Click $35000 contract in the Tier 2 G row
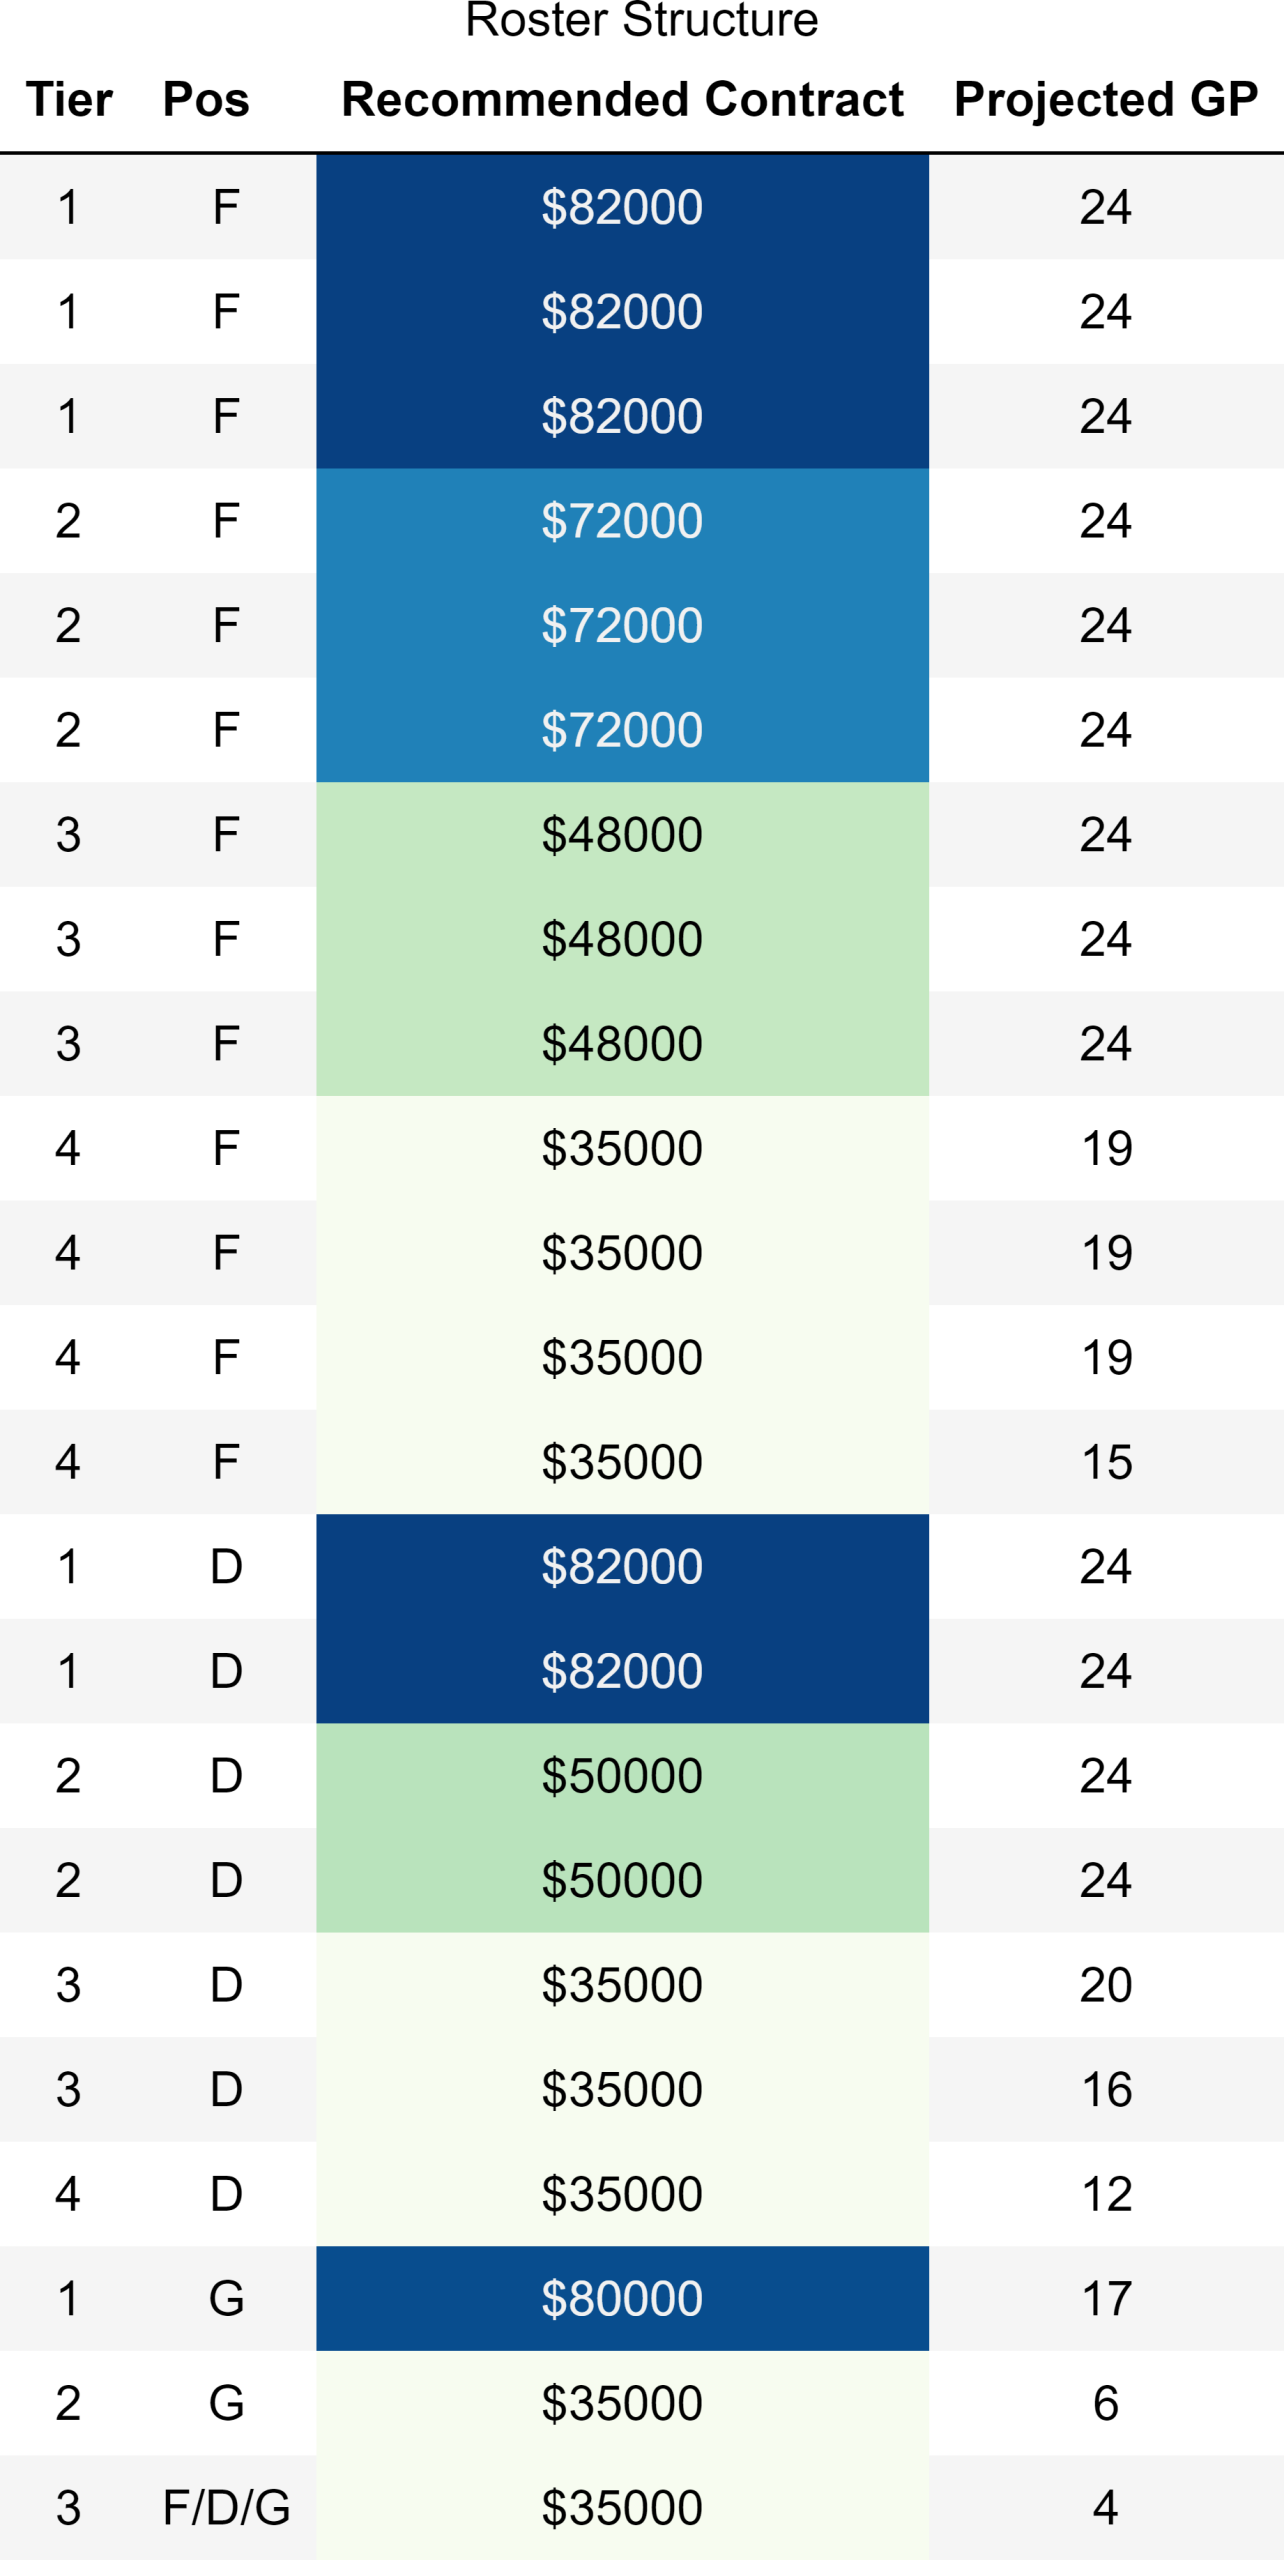Screen dimensions: 1284x2560 point(622,2403)
